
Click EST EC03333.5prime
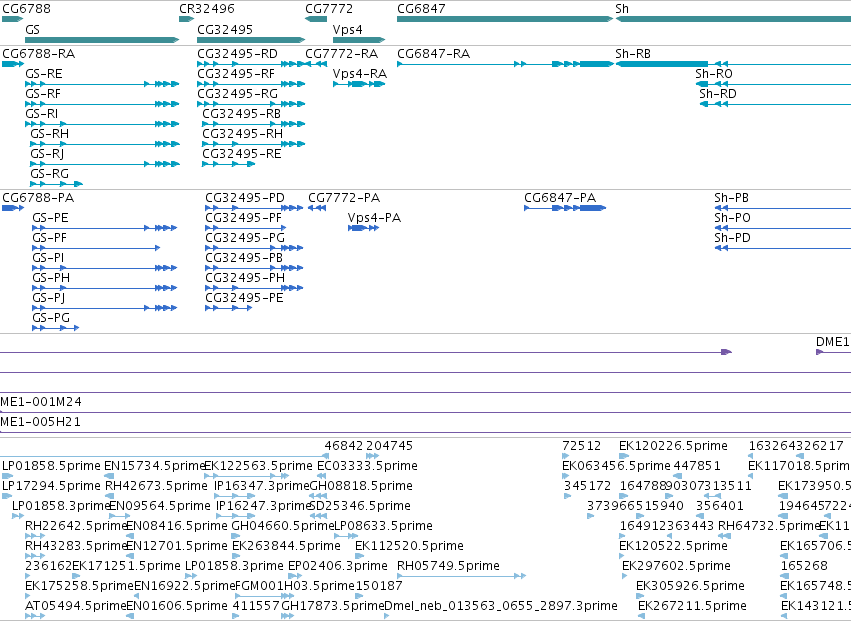tap(367, 466)
